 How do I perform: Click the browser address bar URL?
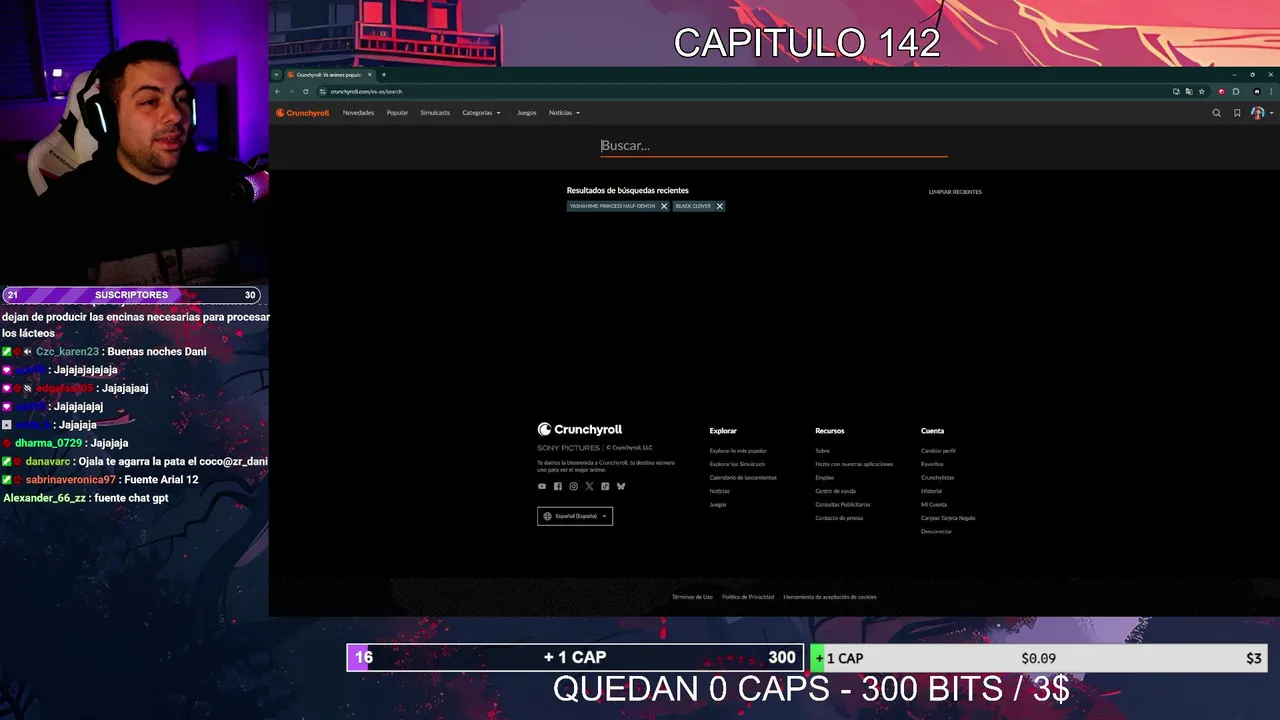coord(366,91)
